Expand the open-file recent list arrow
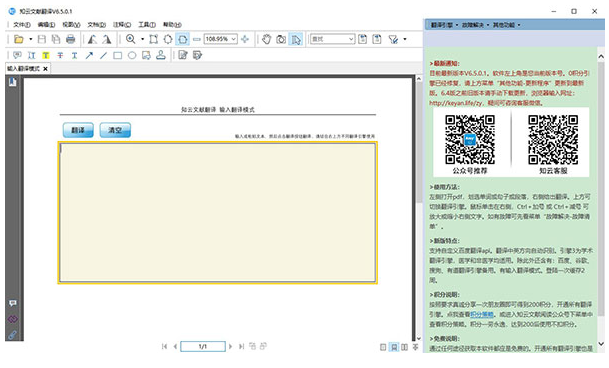Image resolution: width=609 pixels, height=368 pixels. pos(30,39)
